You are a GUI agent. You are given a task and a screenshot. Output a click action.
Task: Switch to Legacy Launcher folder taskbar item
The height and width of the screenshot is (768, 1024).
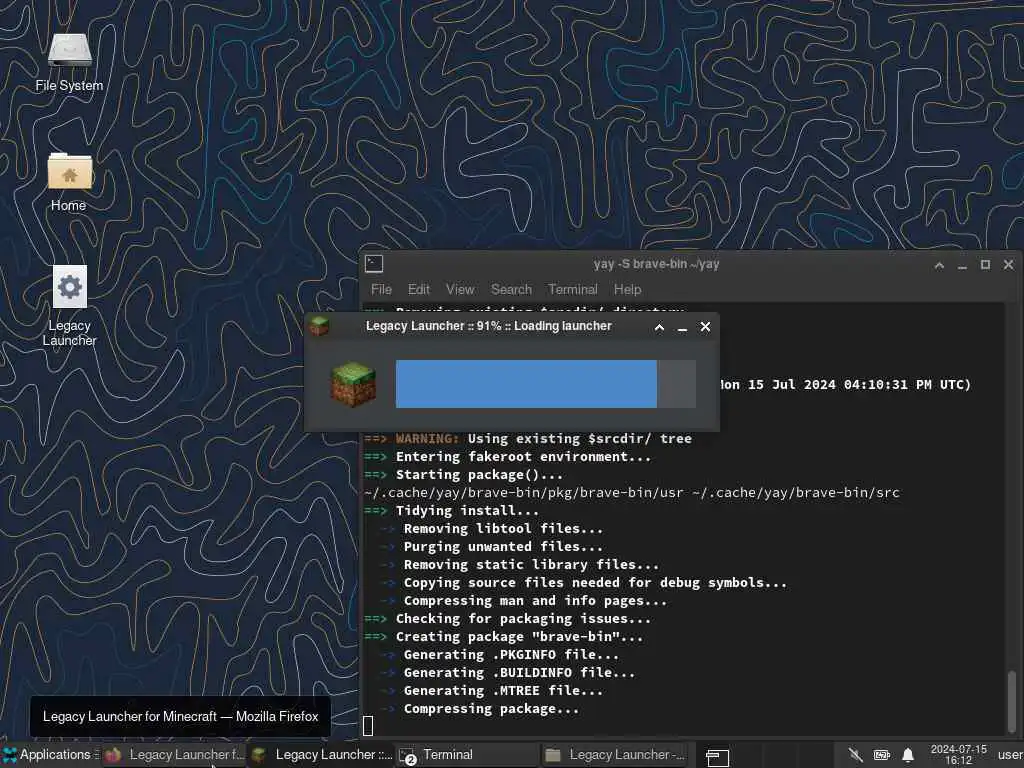tap(615, 755)
